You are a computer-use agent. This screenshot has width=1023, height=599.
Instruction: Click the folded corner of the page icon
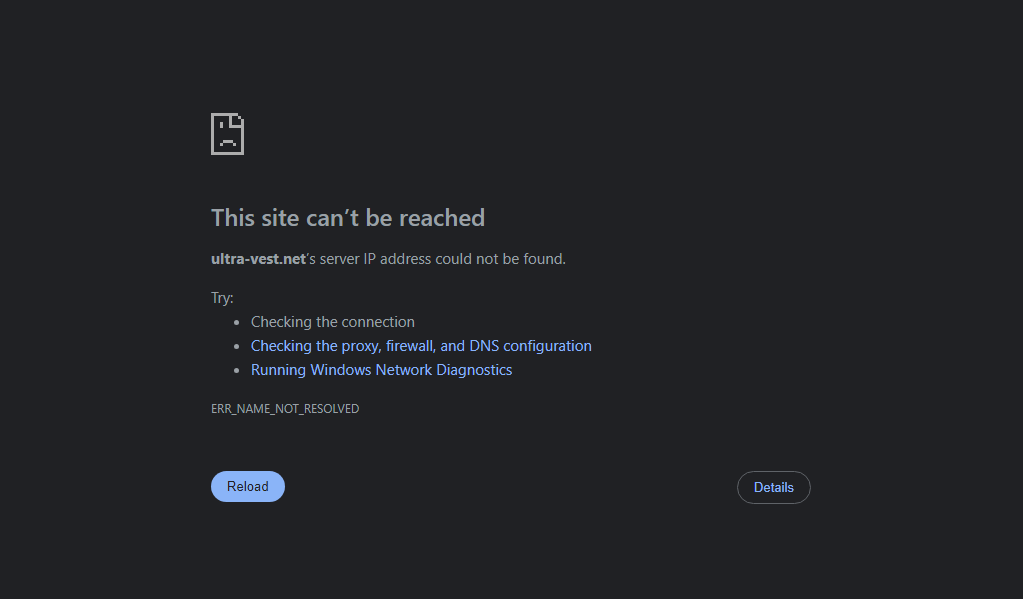237,121
